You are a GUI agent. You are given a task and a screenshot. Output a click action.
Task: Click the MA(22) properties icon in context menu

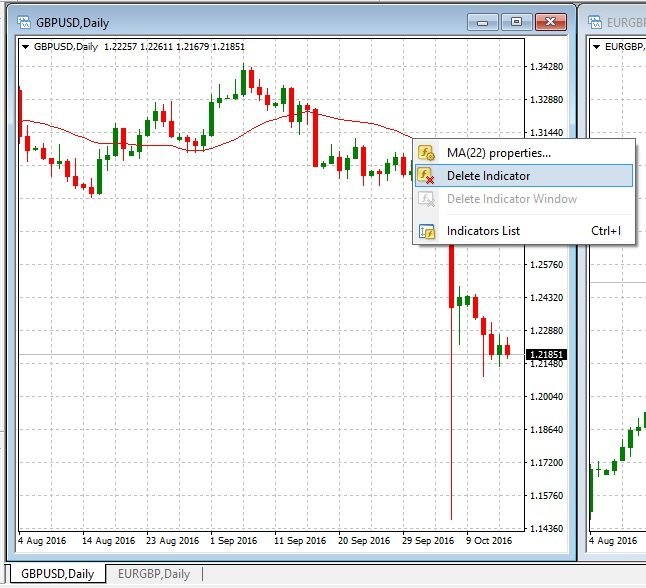[427, 153]
